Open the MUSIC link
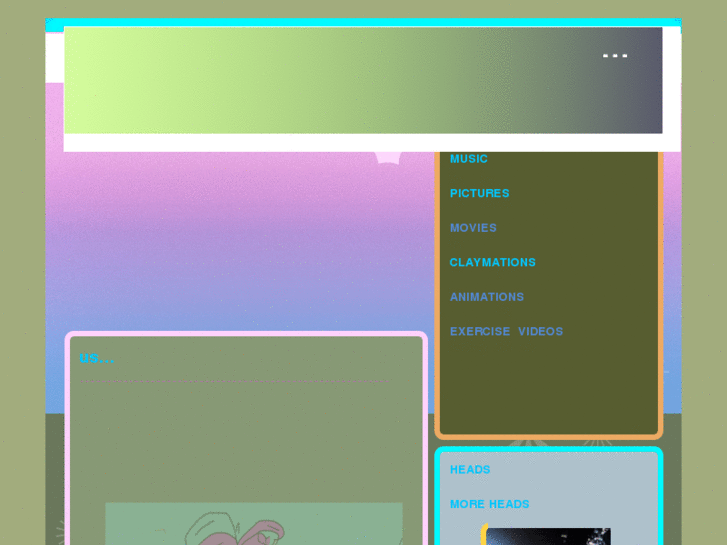 coord(469,159)
